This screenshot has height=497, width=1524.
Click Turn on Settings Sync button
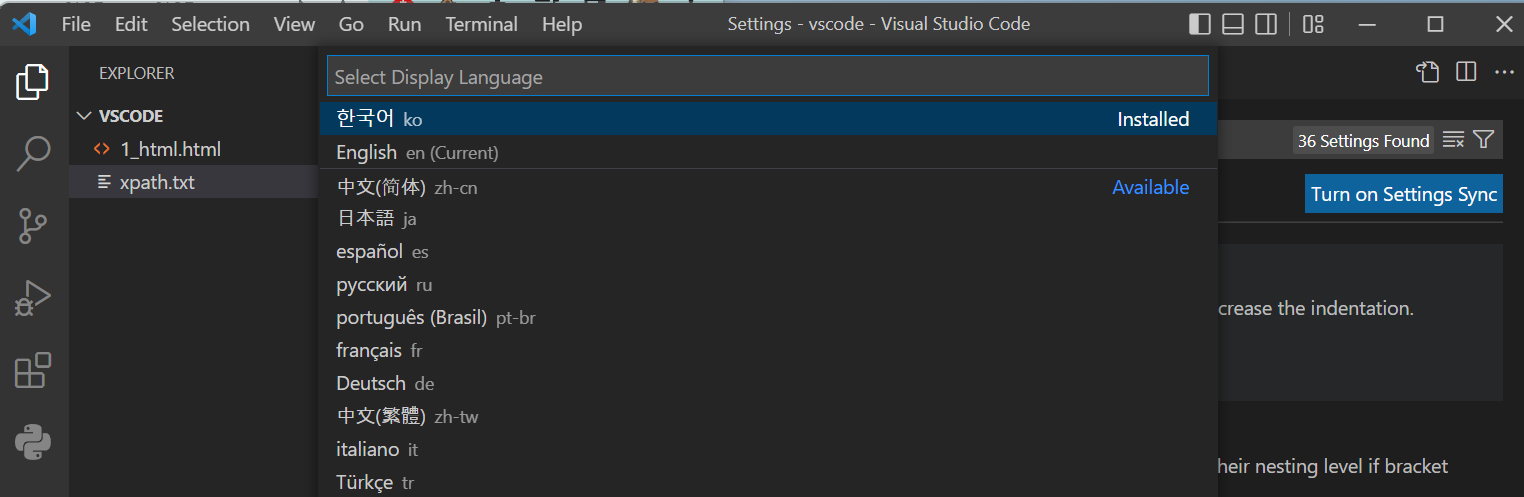[1404, 194]
